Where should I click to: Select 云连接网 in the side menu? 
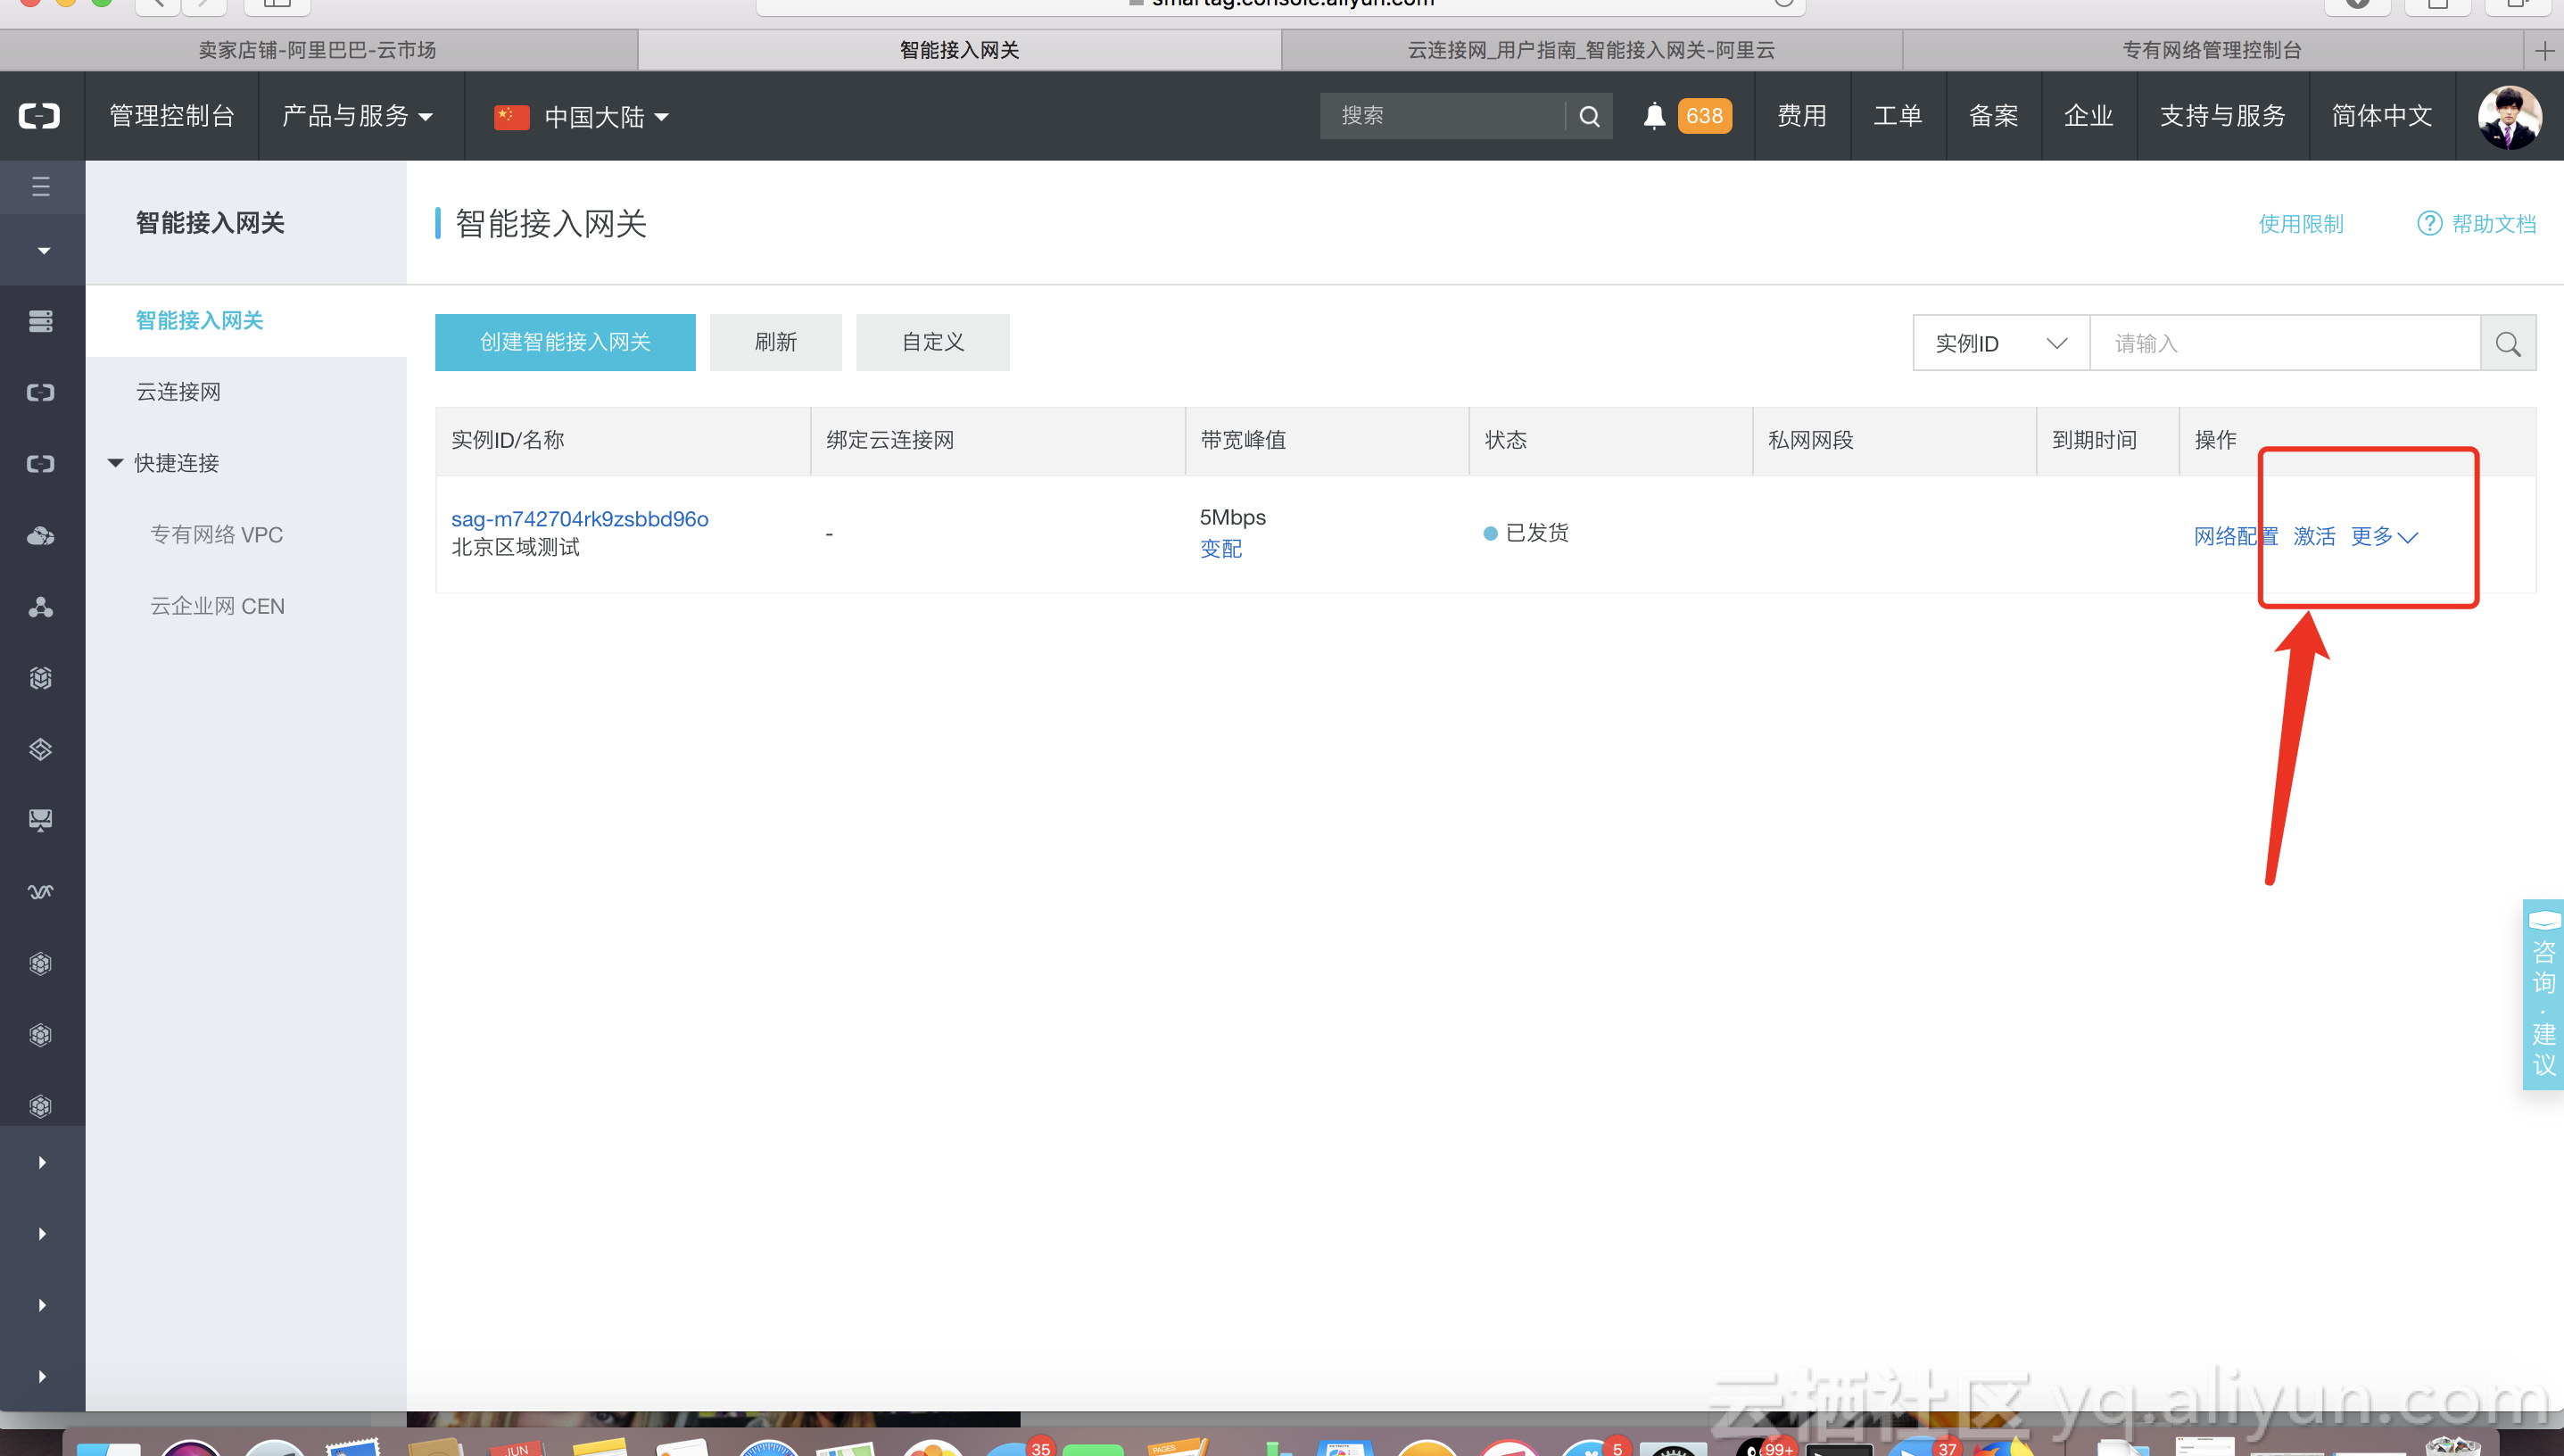pyautogui.click(x=178, y=392)
